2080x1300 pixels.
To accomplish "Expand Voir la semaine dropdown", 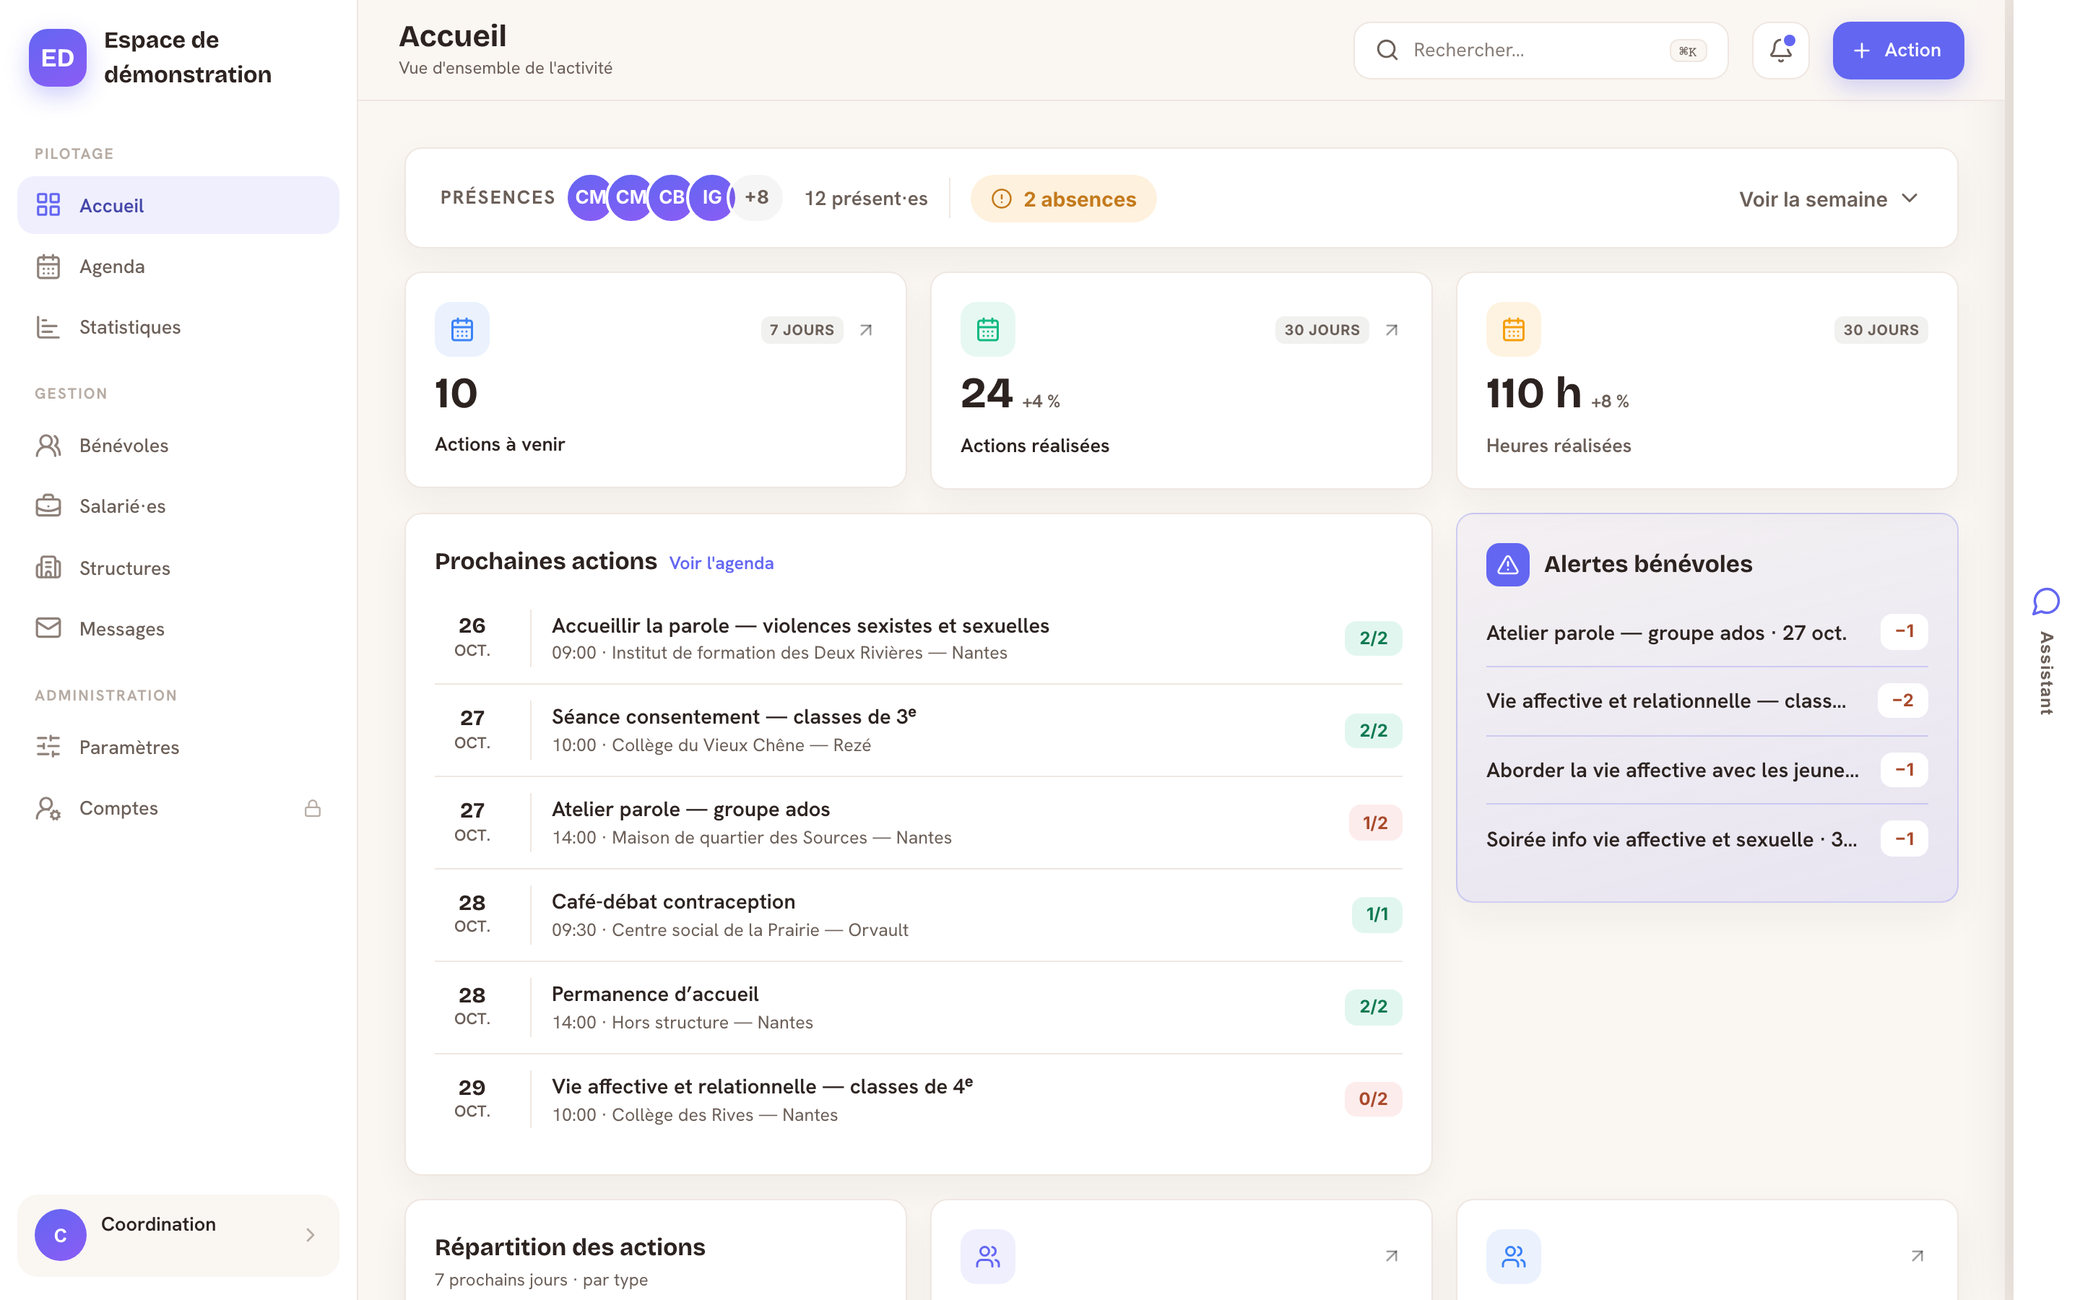I will 1828,199.
